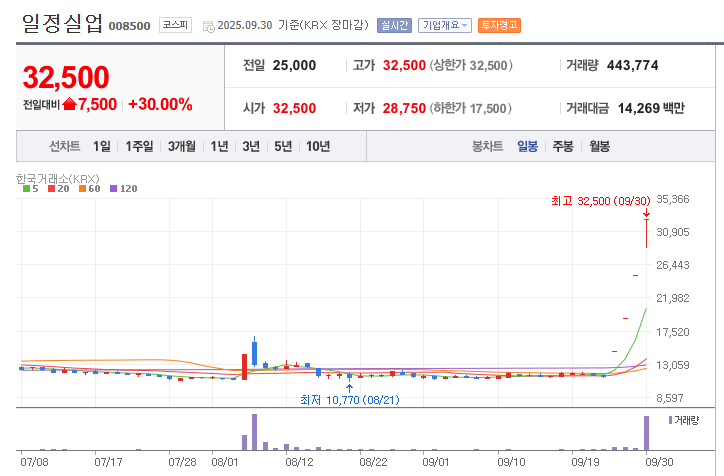This screenshot has height=476, width=724.
Task: Click the 실시간 real-time badge
Action: click(x=393, y=25)
